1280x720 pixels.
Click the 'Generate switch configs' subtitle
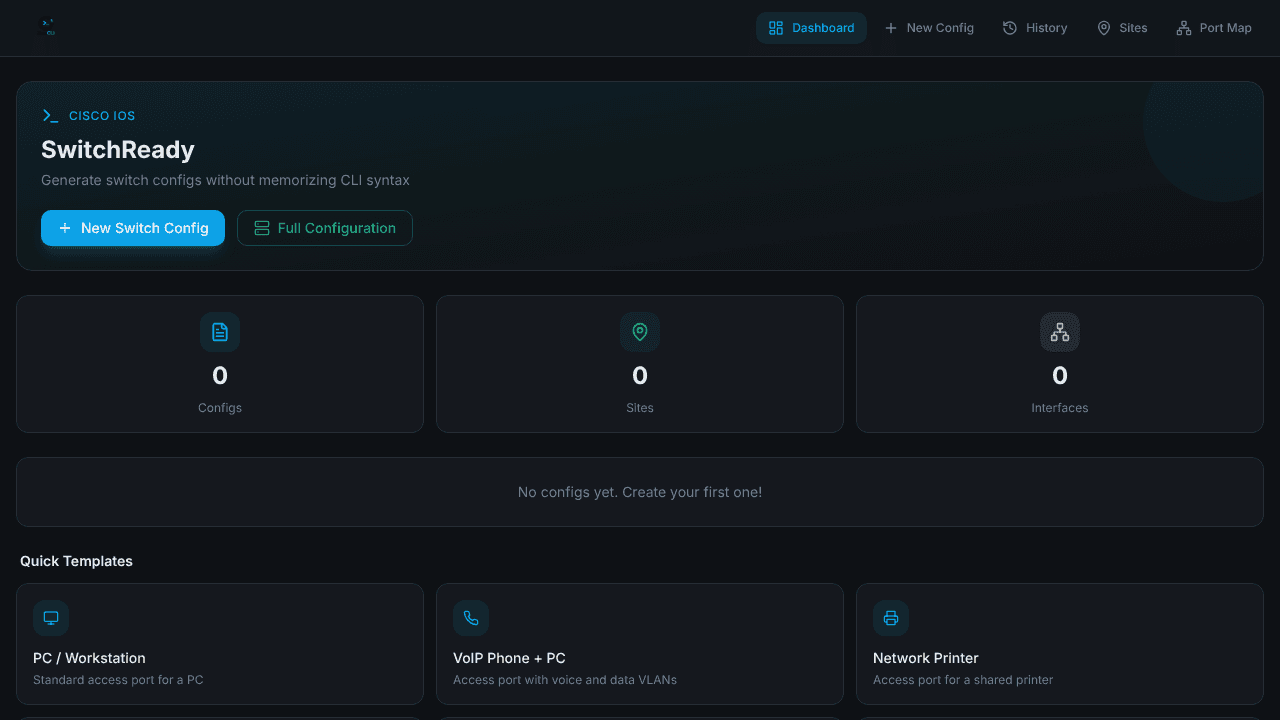pos(225,181)
